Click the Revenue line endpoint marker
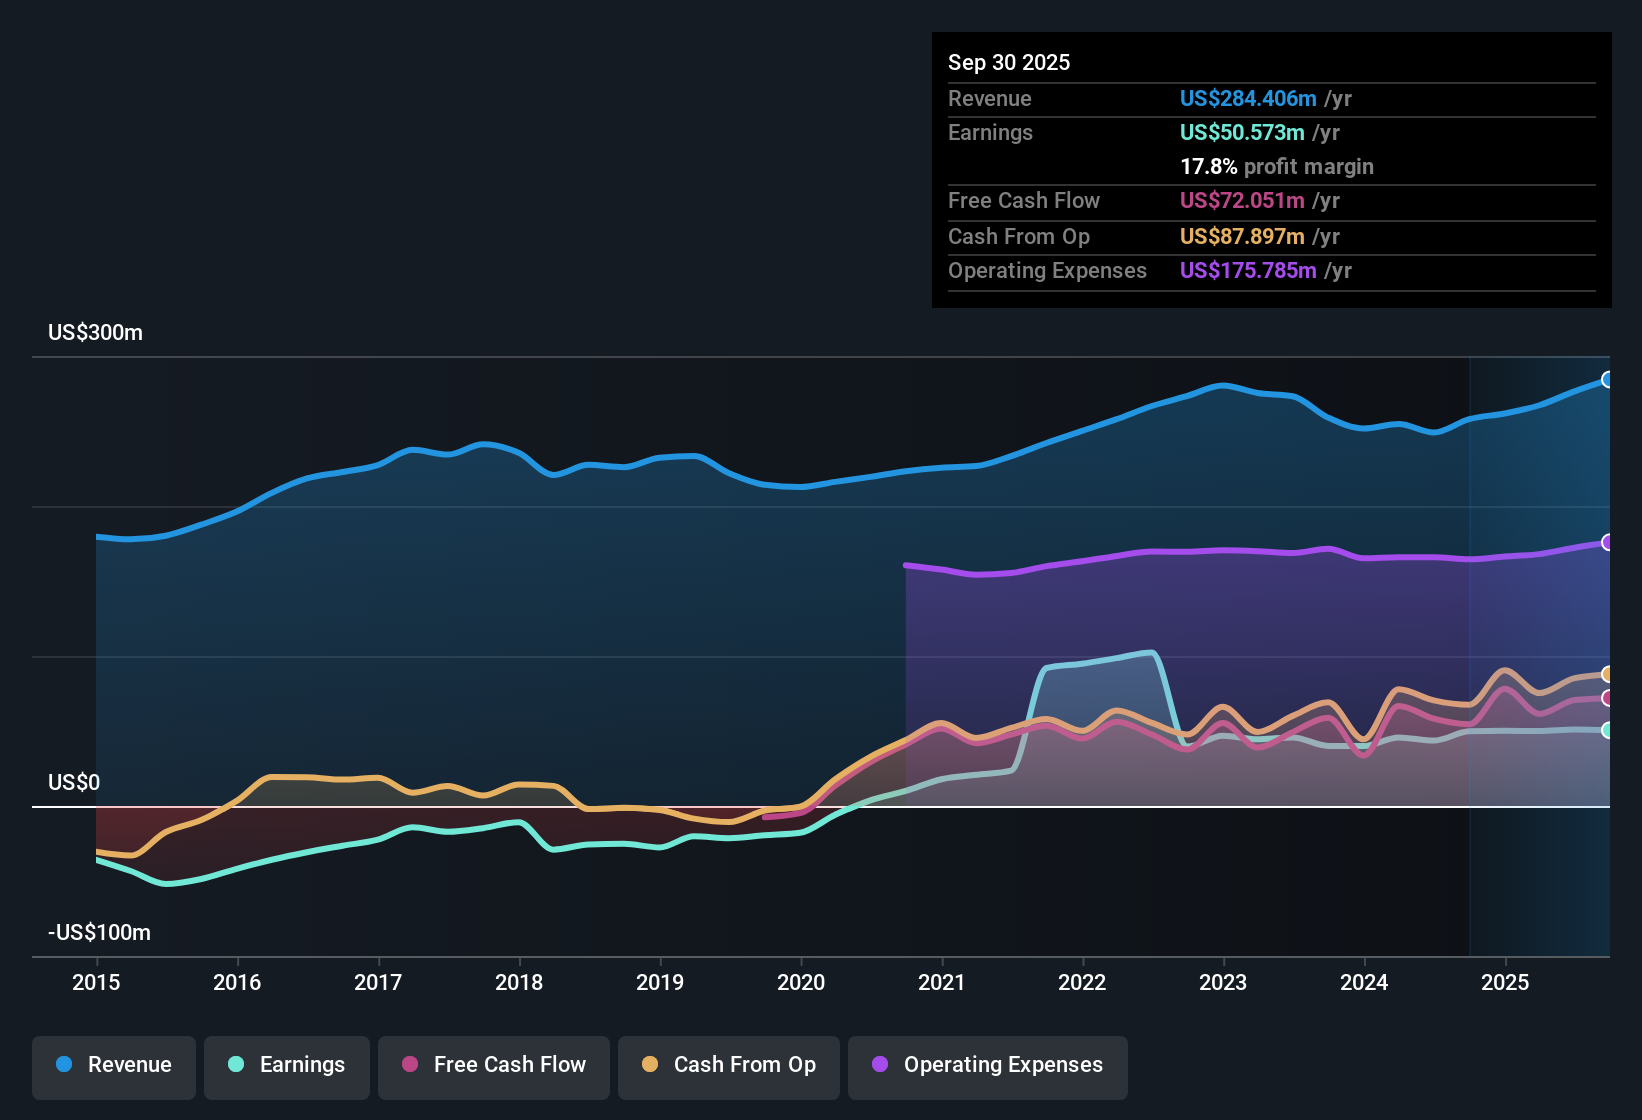Viewport: 1642px width, 1120px height. (x=1608, y=380)
